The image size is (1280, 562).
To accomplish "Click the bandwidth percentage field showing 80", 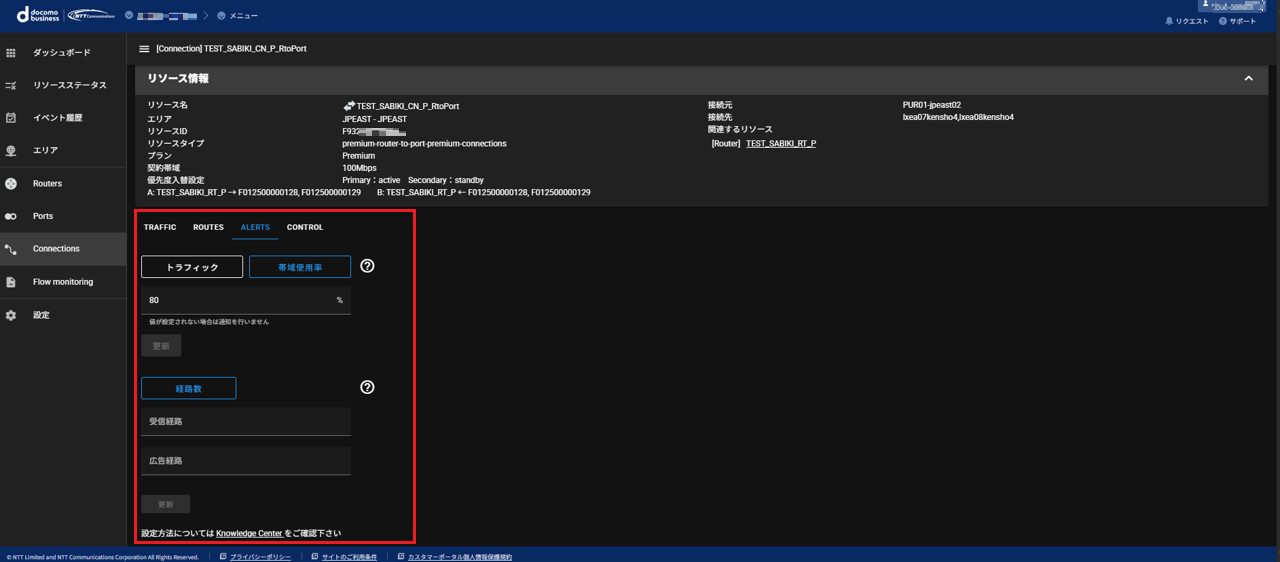I will (x=240, y=300).
